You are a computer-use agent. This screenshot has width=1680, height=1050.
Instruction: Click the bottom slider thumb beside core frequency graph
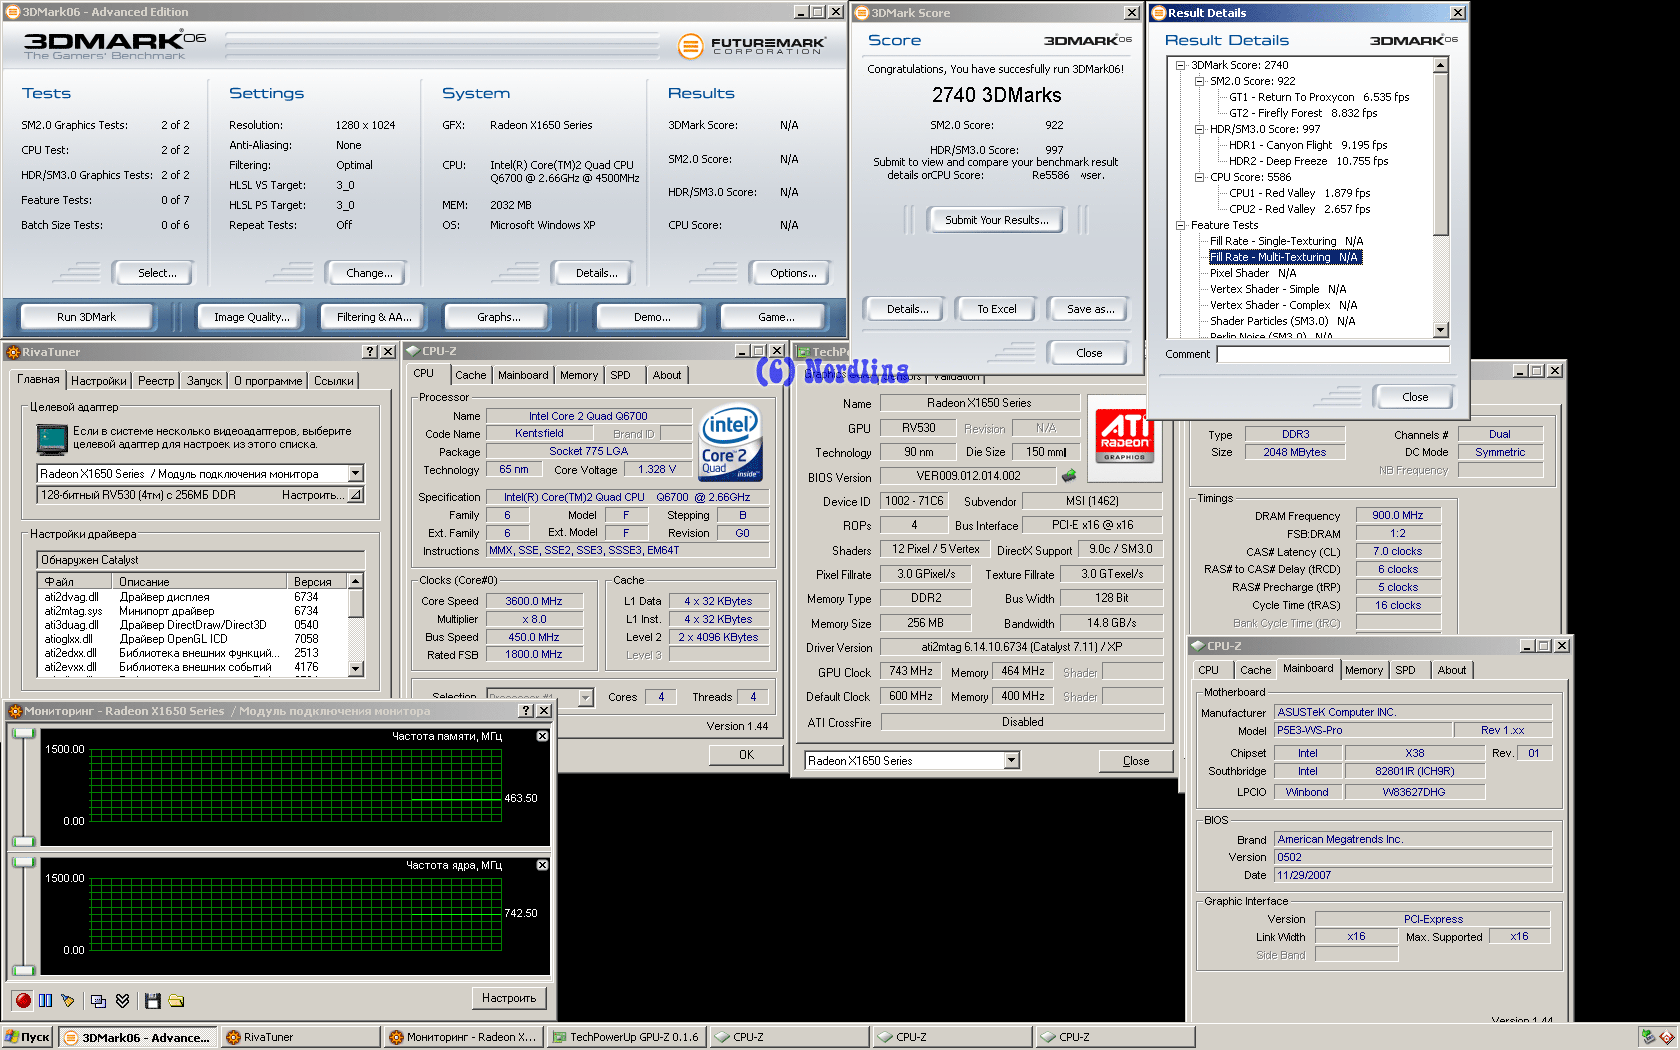tap(23, 970)
